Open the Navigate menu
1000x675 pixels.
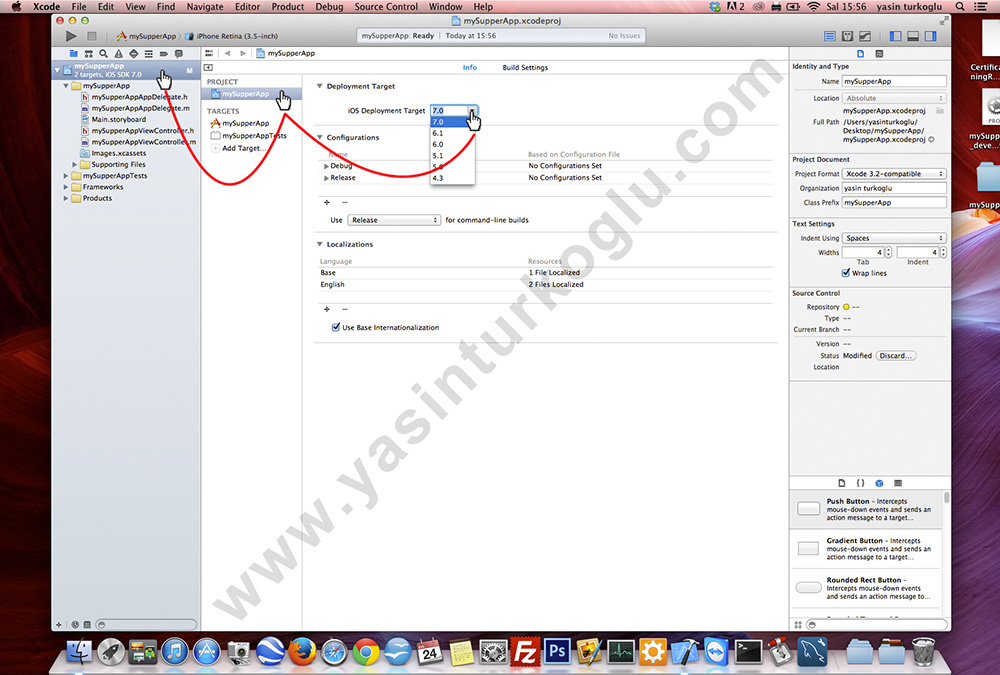(x=205, y=6)
